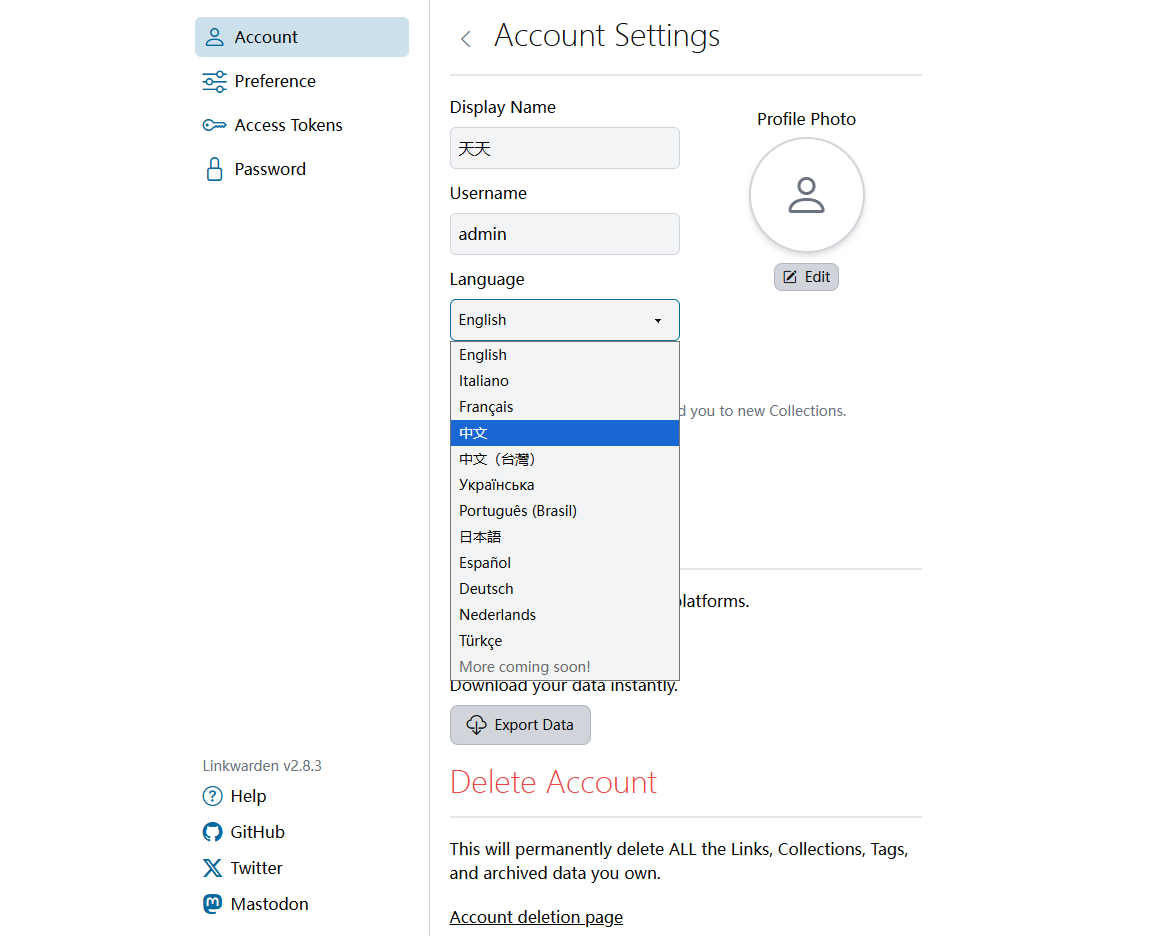
Task: Click the Preference sliders icon
Action: click(x=214, y=81)
